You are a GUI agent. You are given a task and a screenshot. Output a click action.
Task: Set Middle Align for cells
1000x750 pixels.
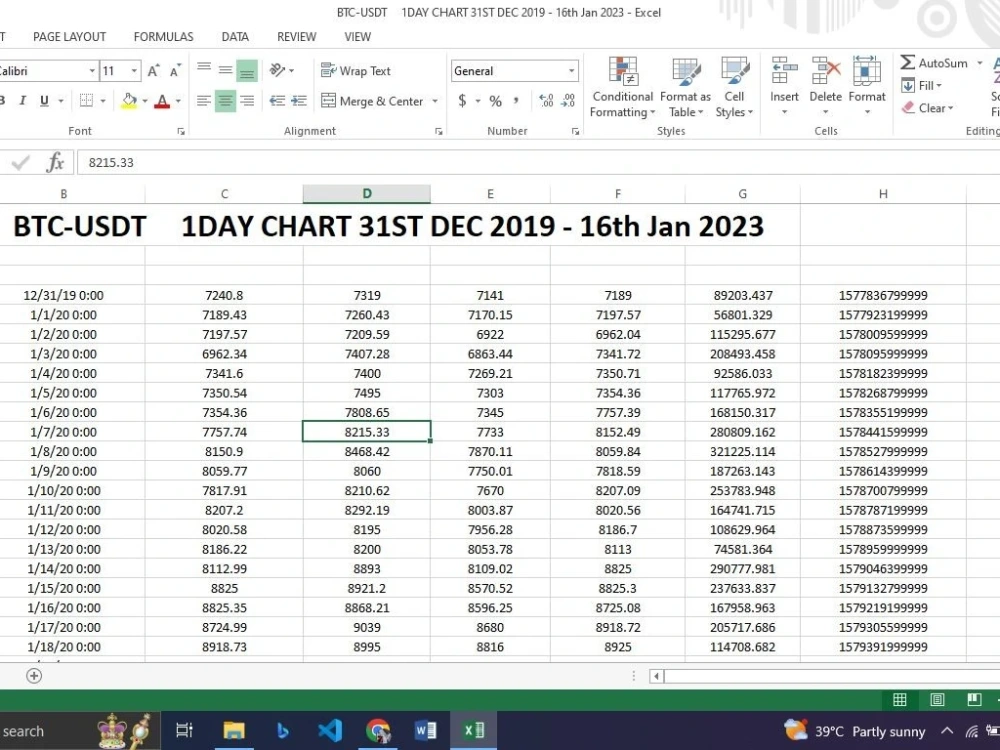point(225,70)
